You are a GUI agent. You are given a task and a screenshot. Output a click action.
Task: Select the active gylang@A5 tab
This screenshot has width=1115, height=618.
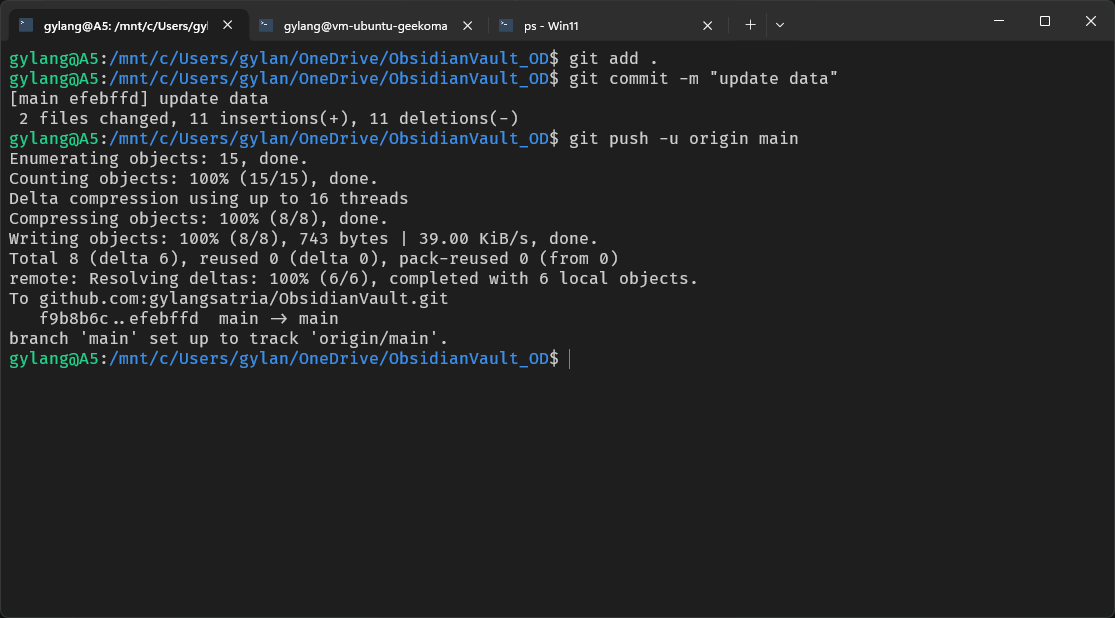pos(125,25)
